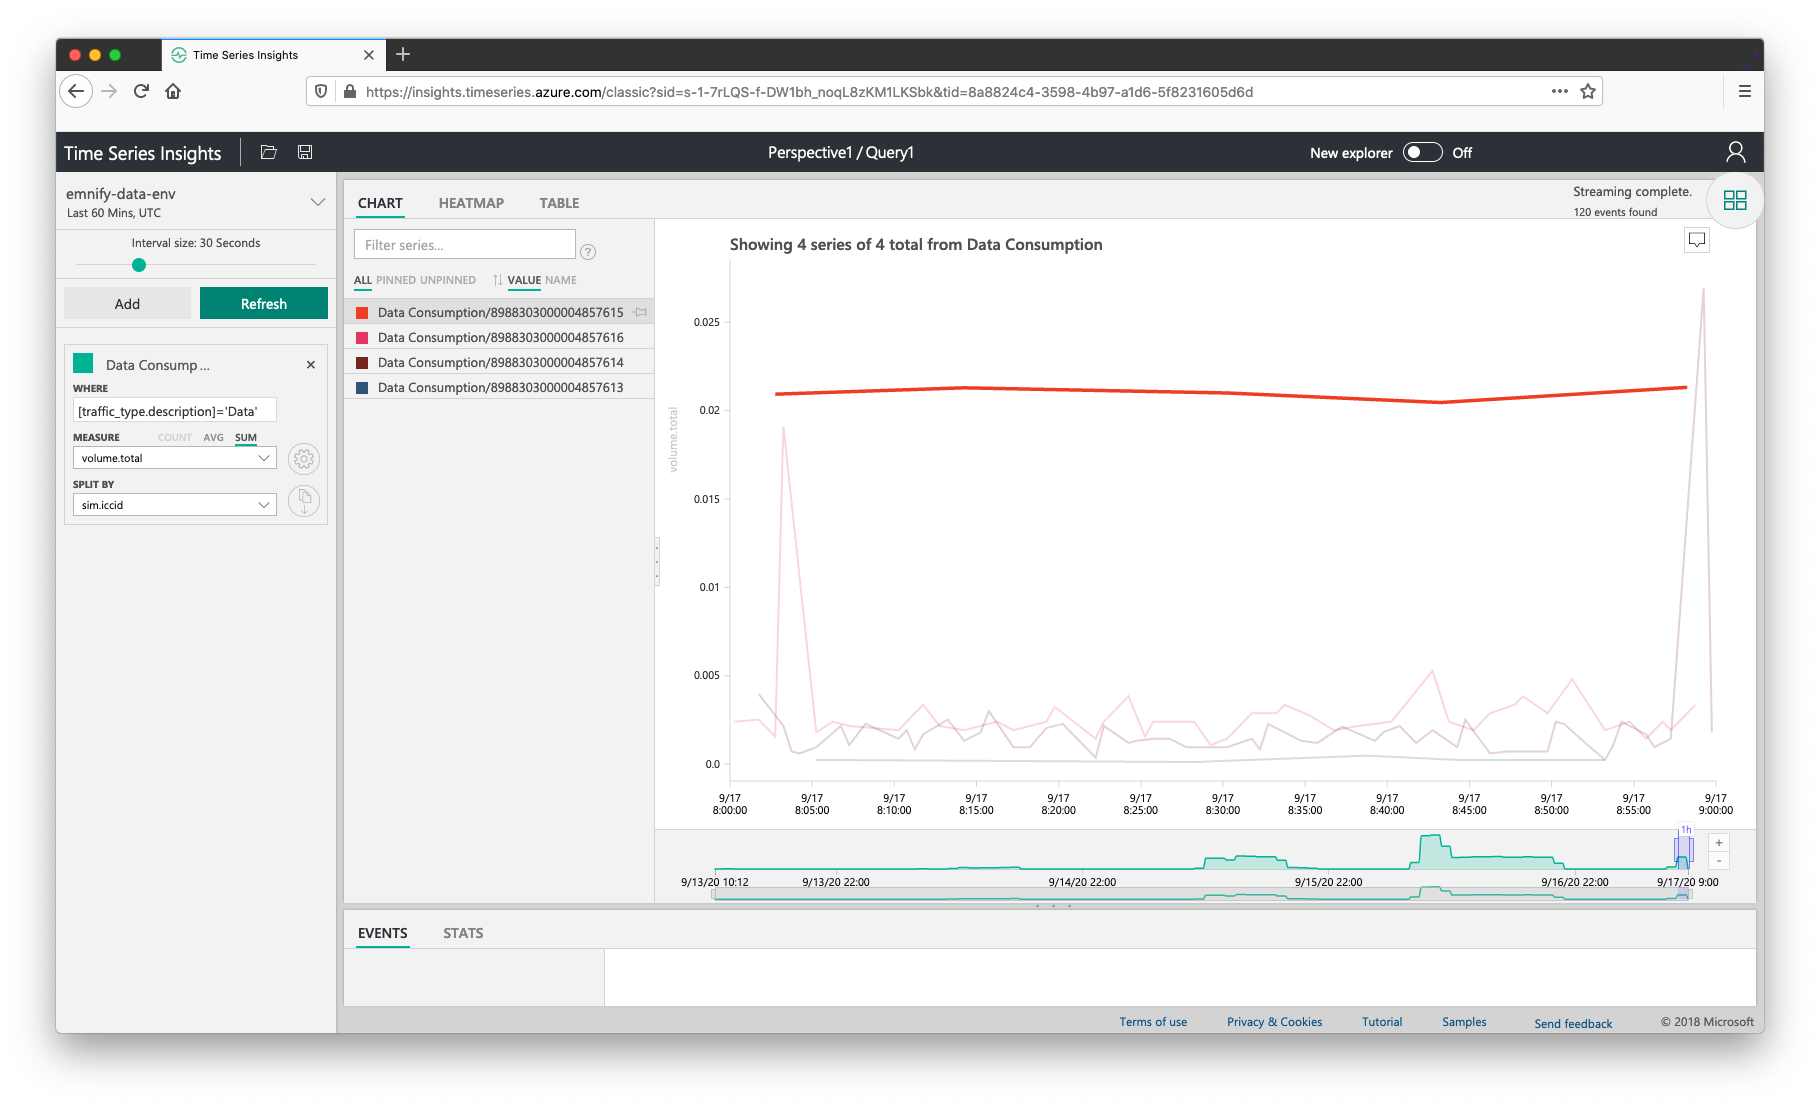Image resolution: width=1820 pixels, height=1107 pixels.
Task: Click the save query disk icon
Action: (305, 152)
